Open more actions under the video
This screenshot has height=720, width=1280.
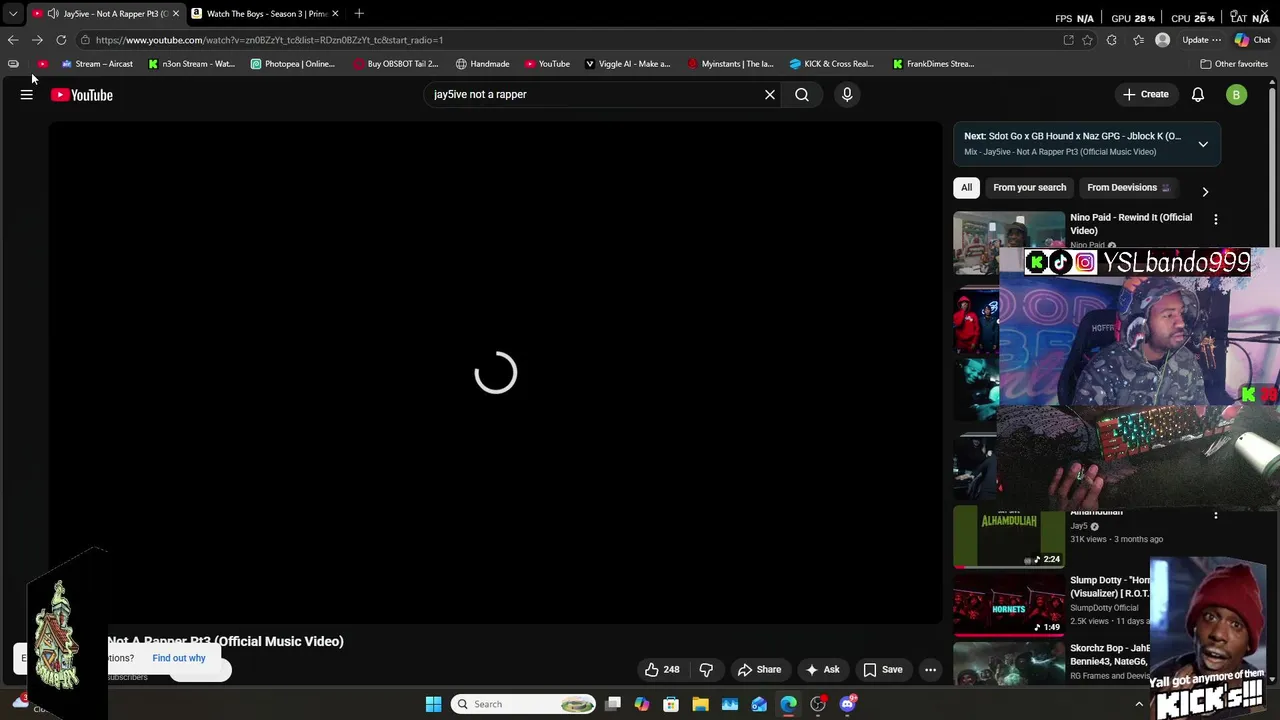[931, 670]
